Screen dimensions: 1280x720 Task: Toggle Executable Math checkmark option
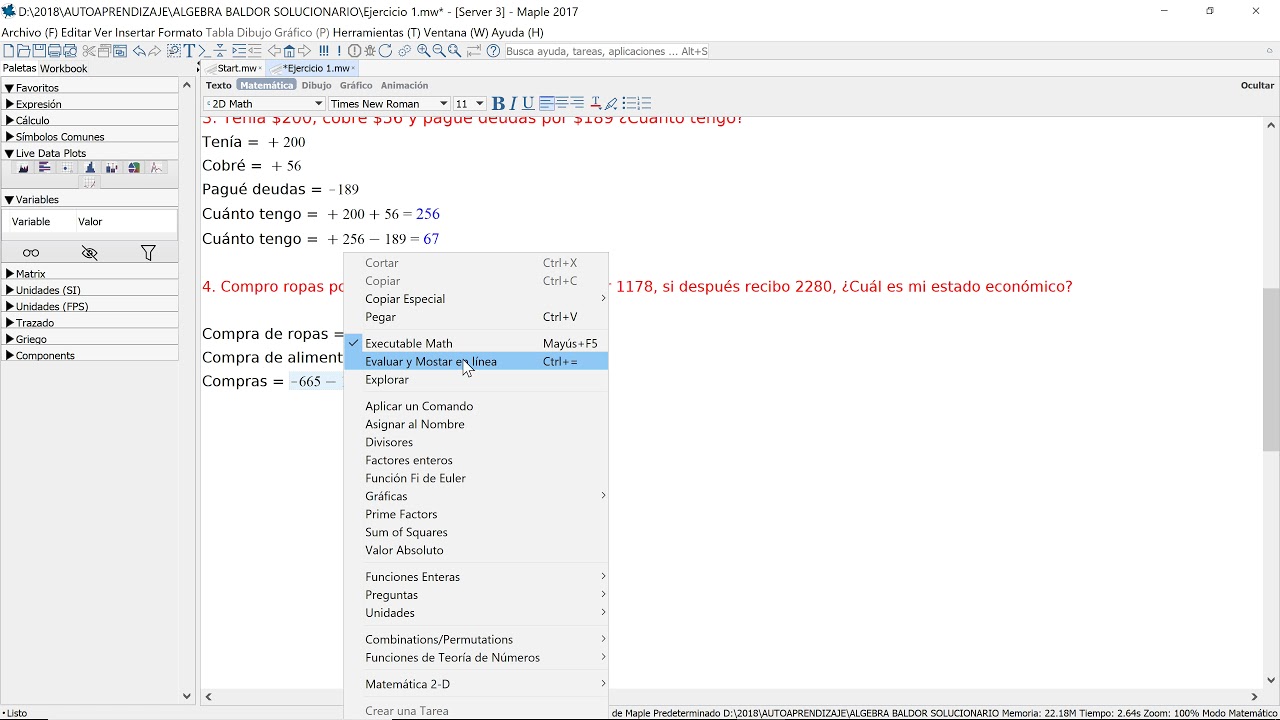pyautogui.click(x=476, y=343)
